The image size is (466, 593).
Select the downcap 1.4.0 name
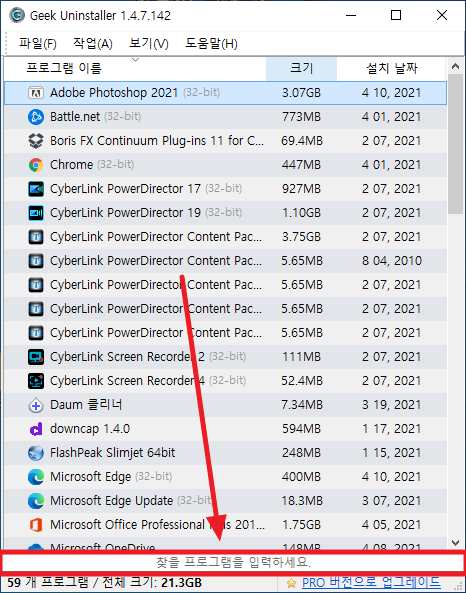[90, 429]
